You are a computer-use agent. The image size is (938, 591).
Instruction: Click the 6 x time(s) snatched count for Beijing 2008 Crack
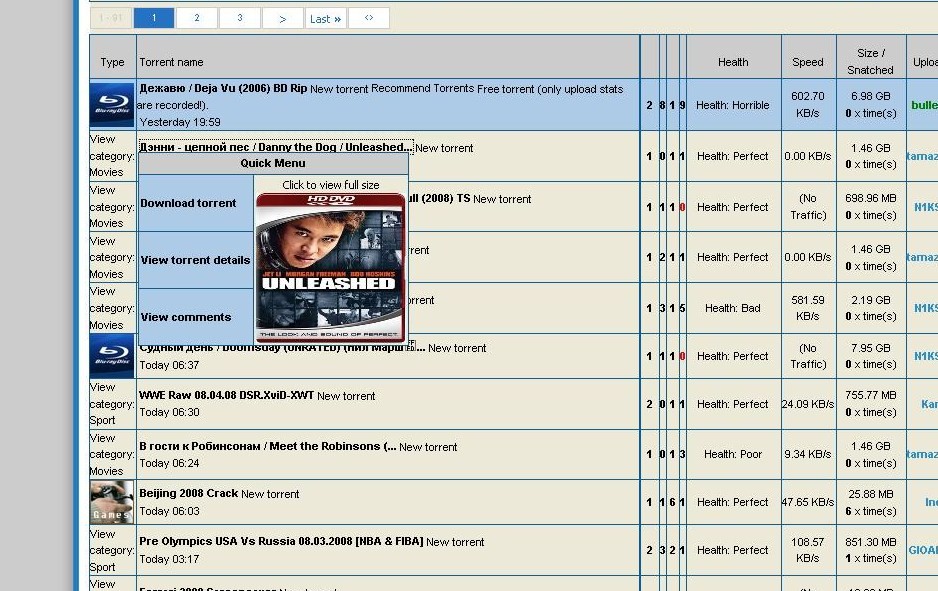click(871, 511)
